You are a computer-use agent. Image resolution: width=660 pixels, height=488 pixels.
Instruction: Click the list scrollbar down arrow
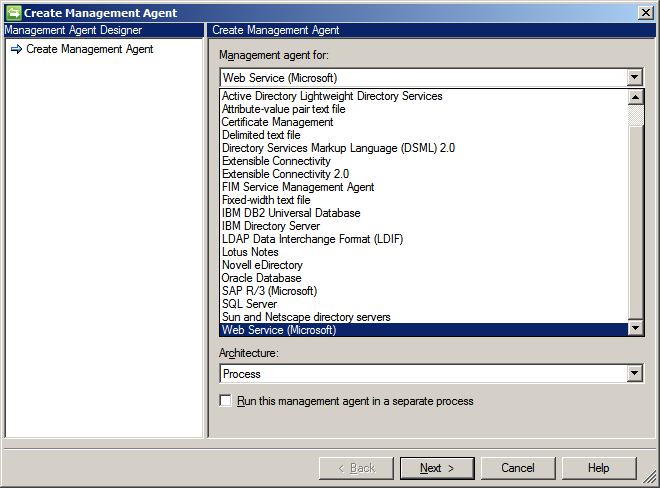635,327
